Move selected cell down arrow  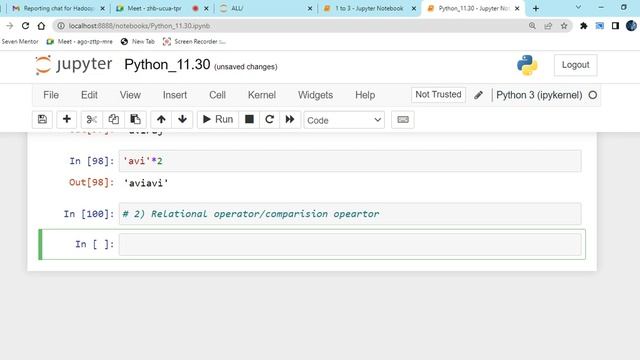tap(182, 120)
